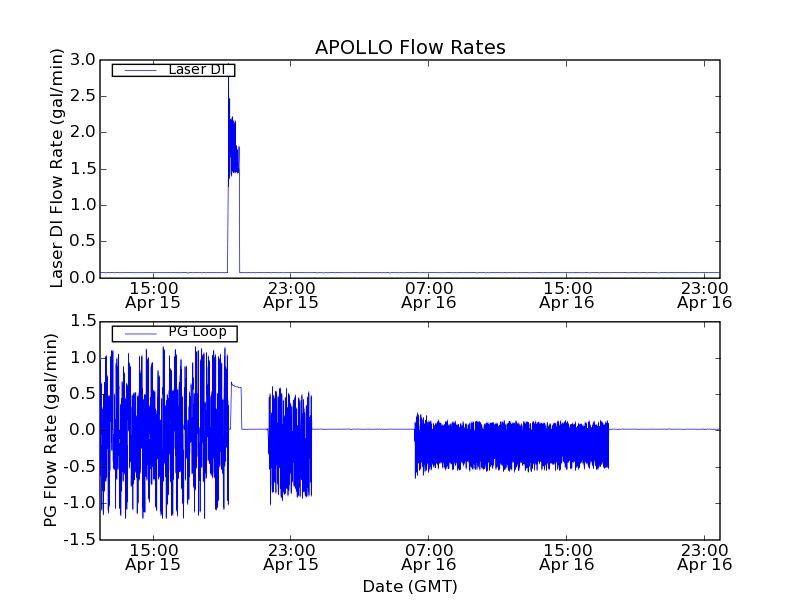Image resolution: width=800 pixels, height=600 pixels.
Task: Click "15:00 Apr 15" under the Laser DI plot
Action: click(153, 295)
